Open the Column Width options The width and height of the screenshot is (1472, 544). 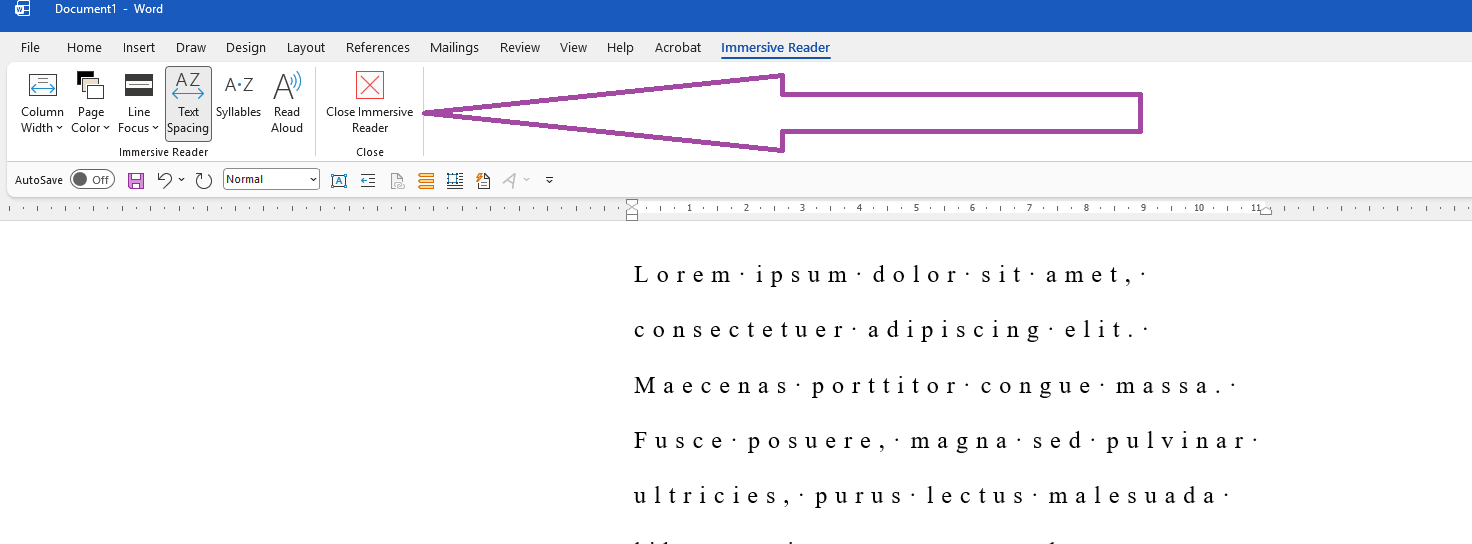42,102
